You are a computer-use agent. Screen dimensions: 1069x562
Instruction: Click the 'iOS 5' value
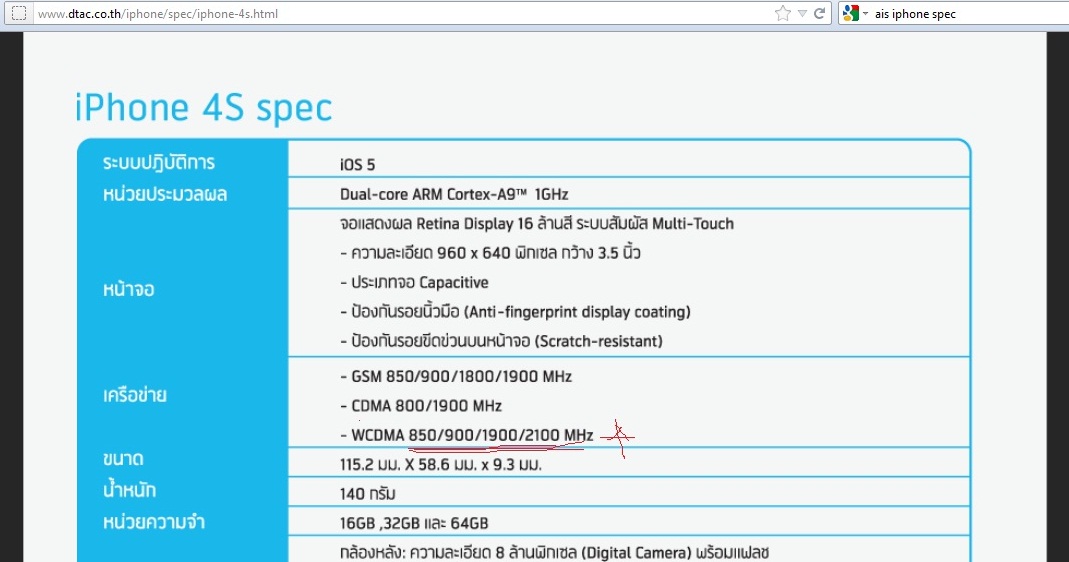pyautogui.click(x=357, y=165)
